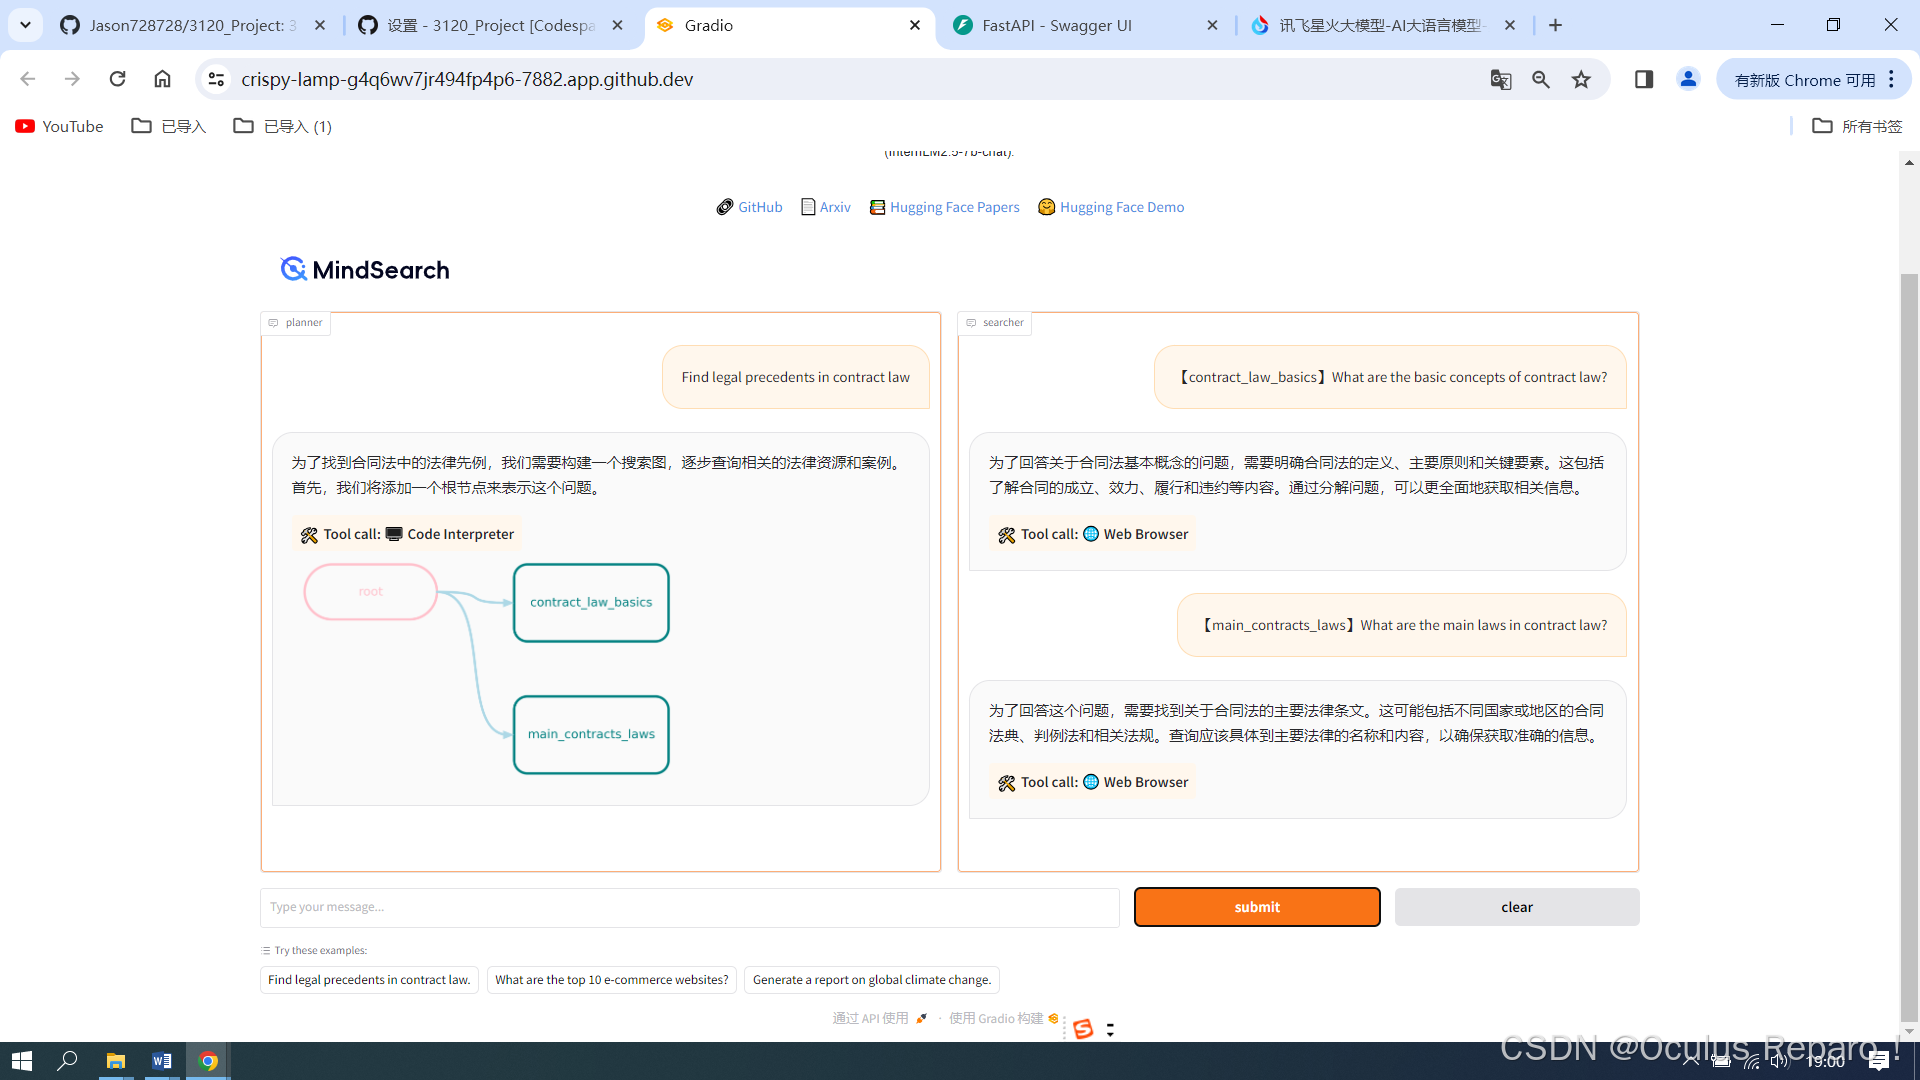Screen dimensions: 1920x1080
Task: Click the root node in the search graph
Action: [x=370, y=591]
